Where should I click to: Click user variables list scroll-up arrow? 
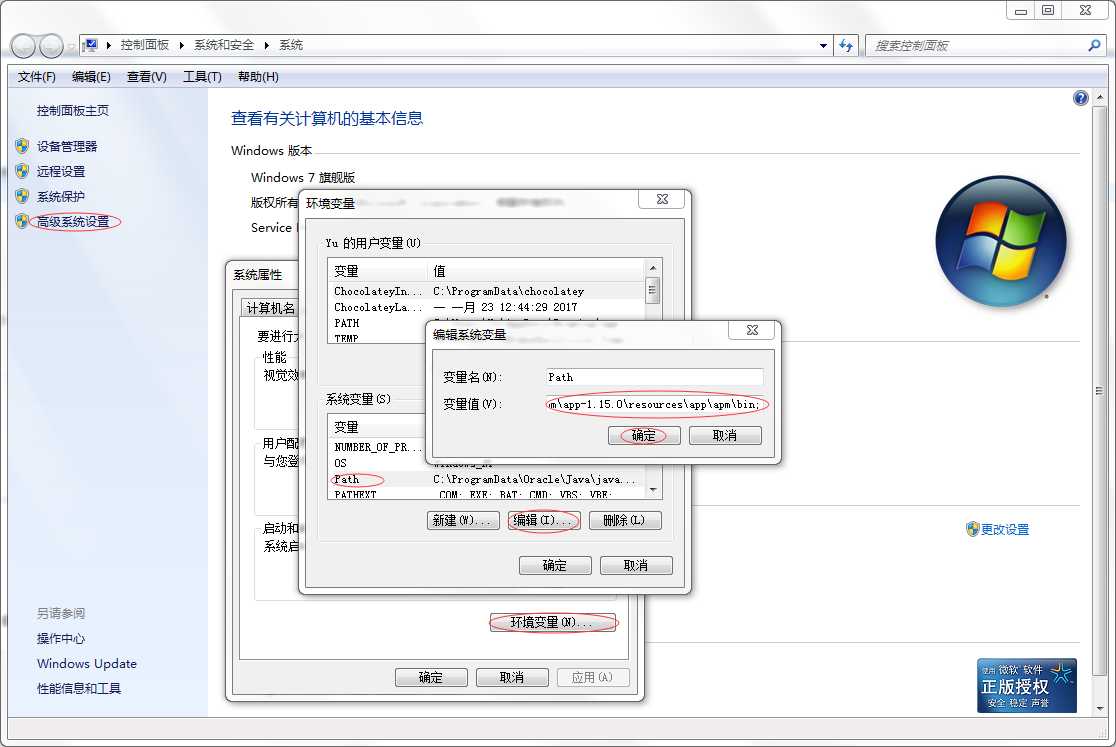coord(653,267)
